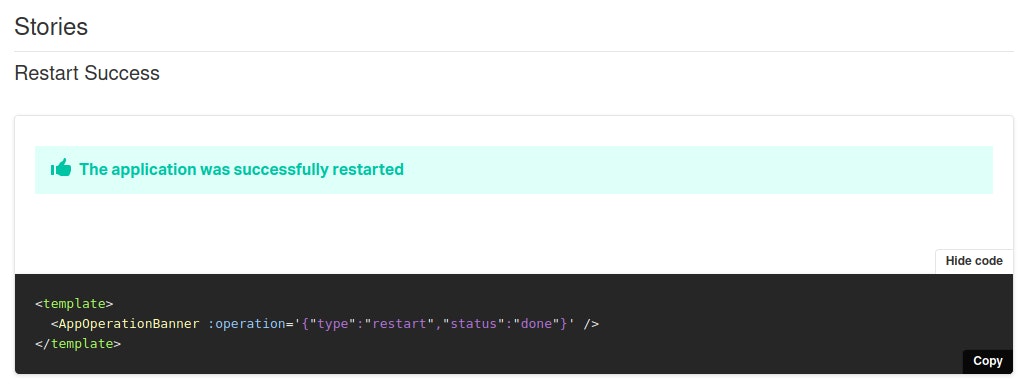Click the closing template tag in code
Screen dimensions: 1029x389
[x=78, y=344]
